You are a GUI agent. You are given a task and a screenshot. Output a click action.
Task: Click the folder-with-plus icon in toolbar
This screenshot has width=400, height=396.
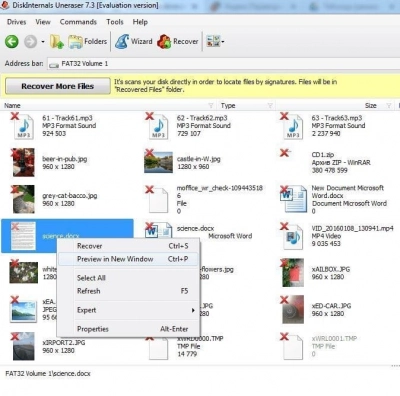57,42
